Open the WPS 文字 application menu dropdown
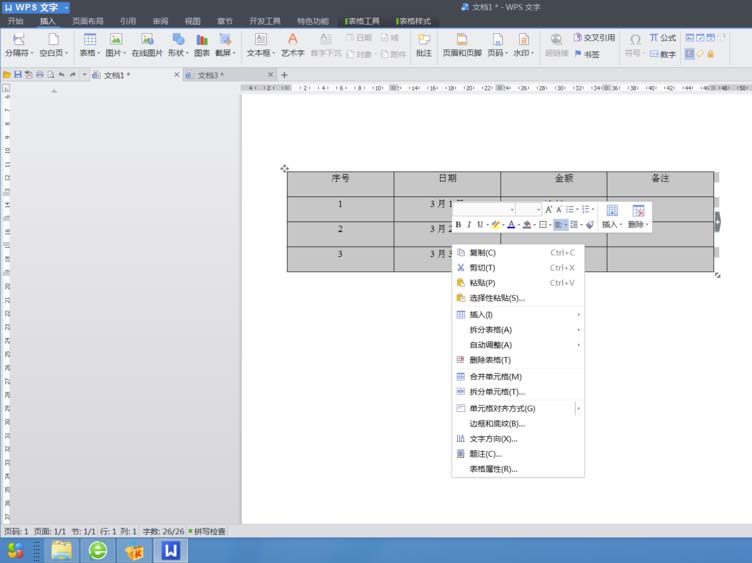Image resolution: width=752 pixels, height=563 pixels. coord(66,8)
